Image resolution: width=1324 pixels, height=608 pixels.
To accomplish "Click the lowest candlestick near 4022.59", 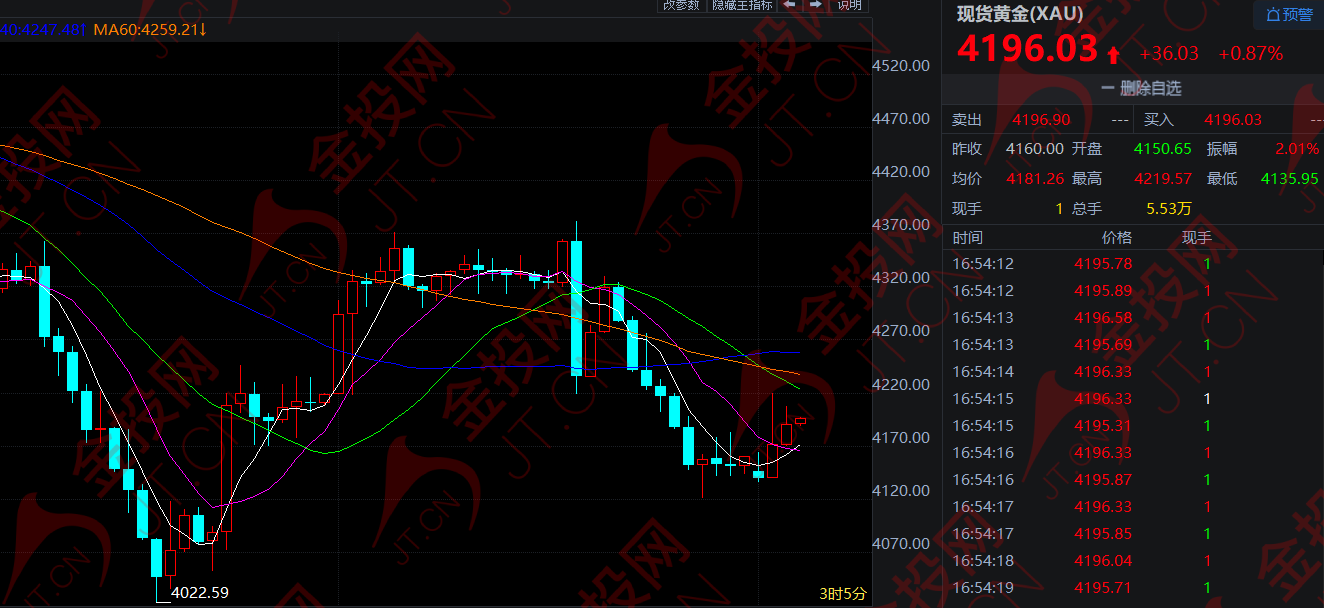I will tap(157, 560).
